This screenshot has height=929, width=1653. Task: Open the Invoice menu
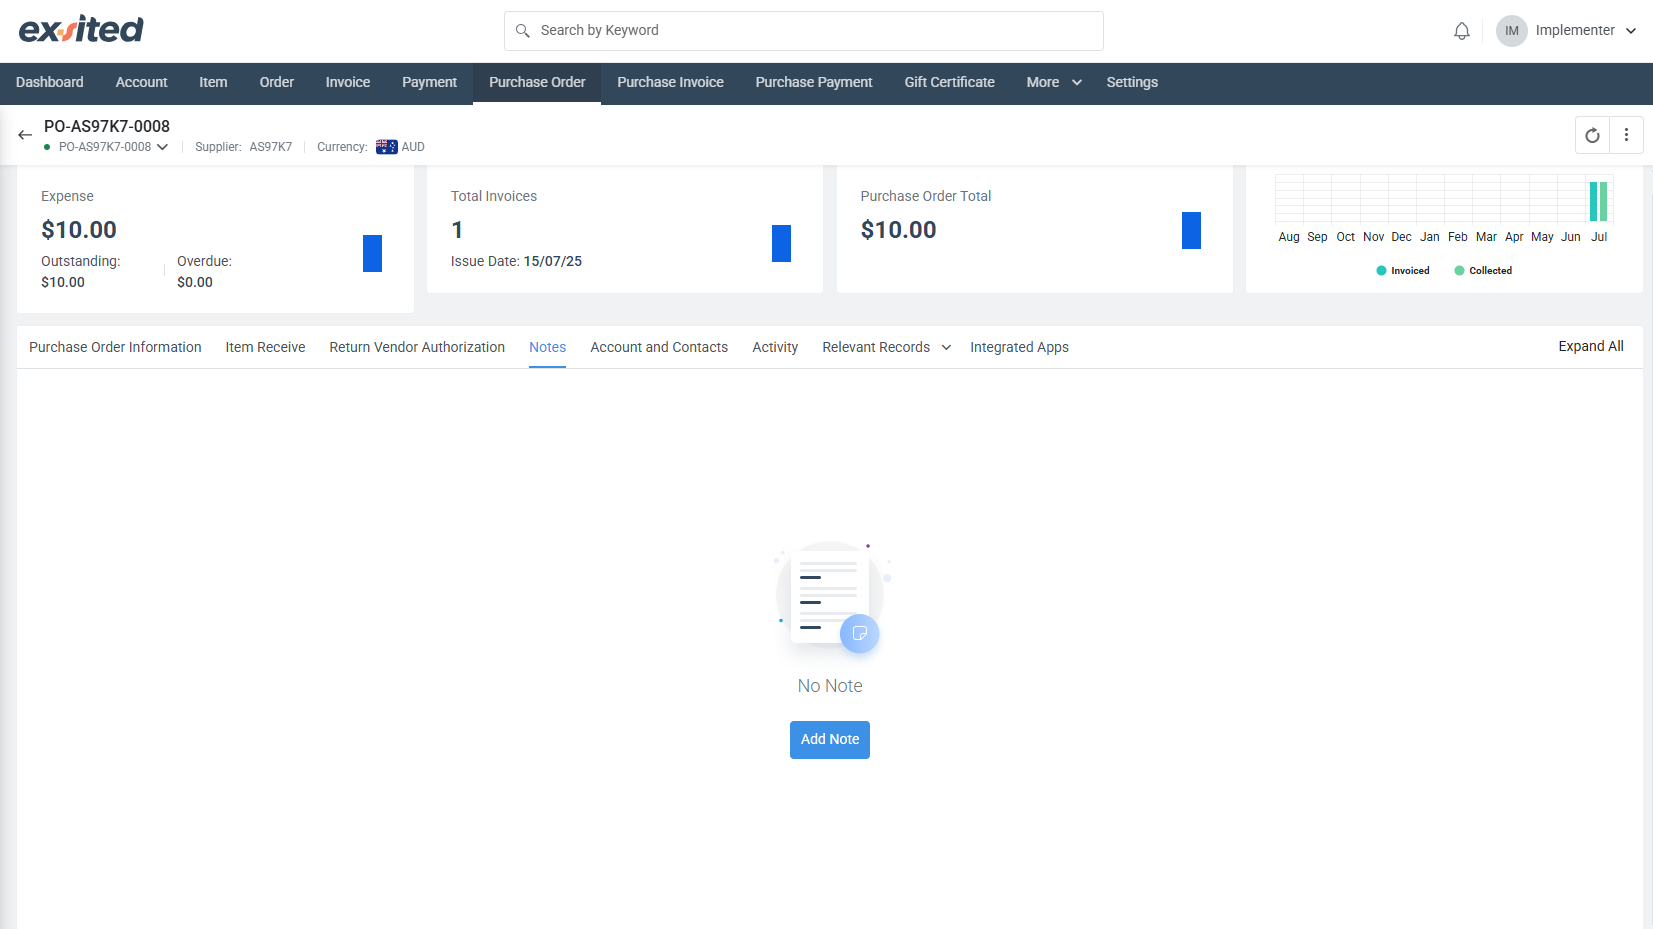[x=348, y=83]
